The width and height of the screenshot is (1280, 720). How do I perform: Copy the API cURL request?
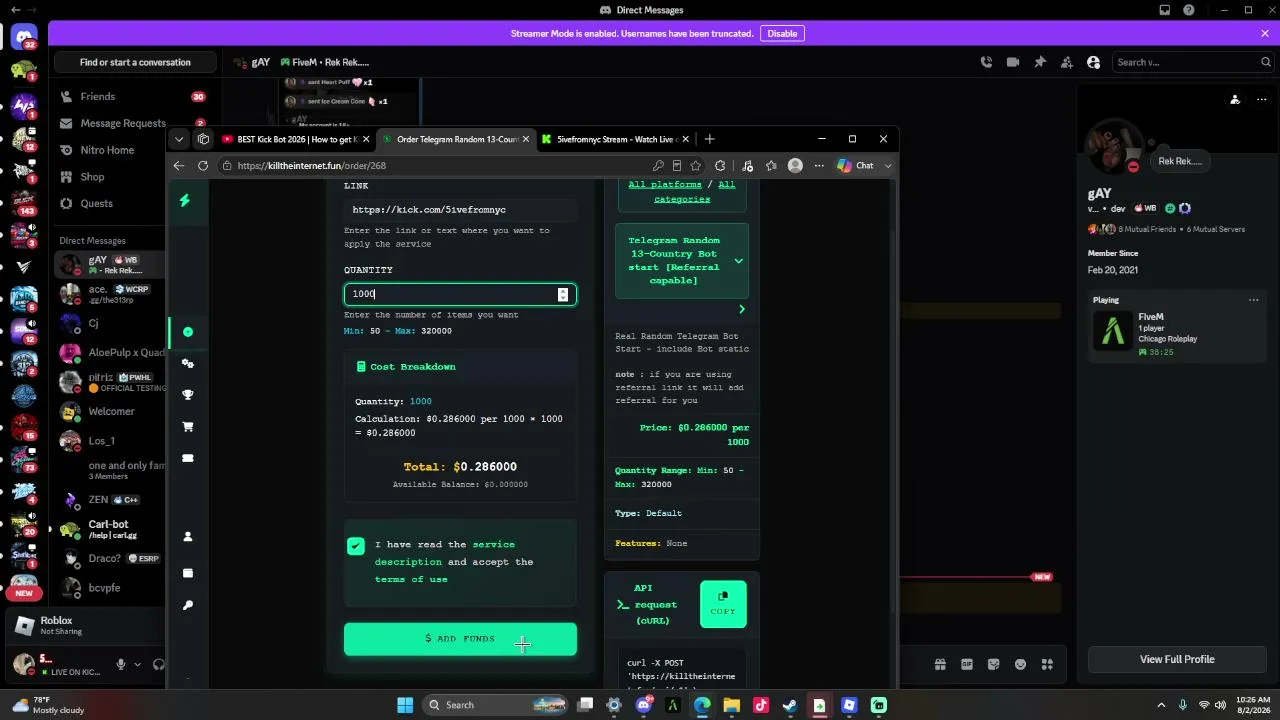coord(723,604)
